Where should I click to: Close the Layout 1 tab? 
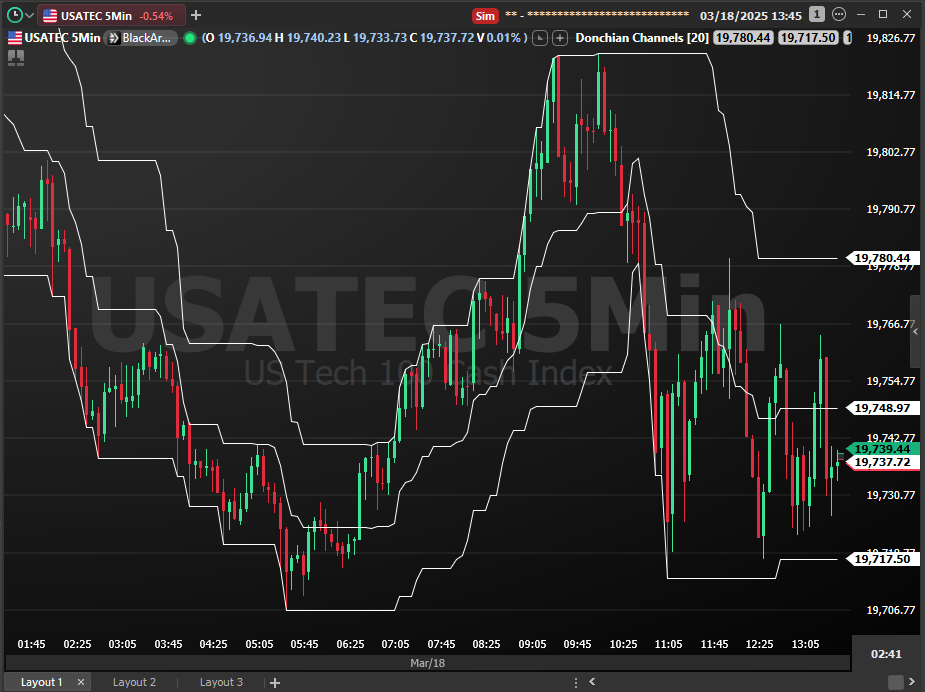79,682
